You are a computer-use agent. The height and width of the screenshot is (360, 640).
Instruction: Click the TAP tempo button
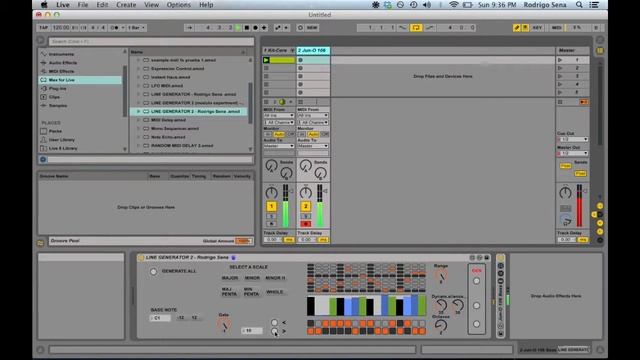tap(43, 28)
